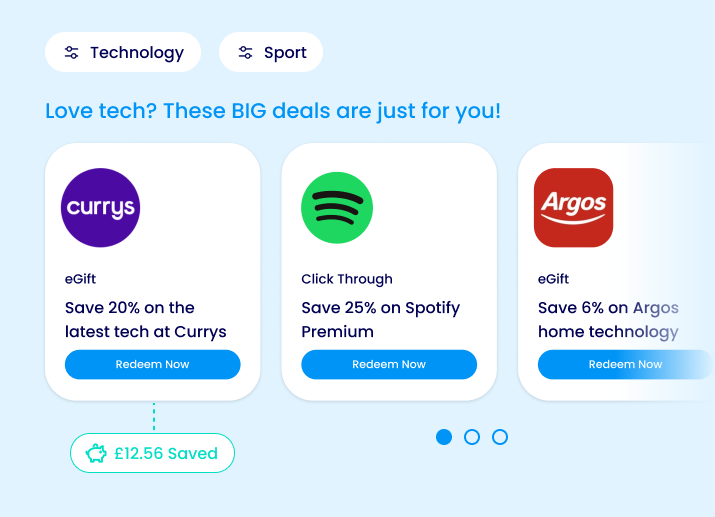
Task: Click the Sport filter sliders icon
Action: pyautogui.click(x=246, y=53)
